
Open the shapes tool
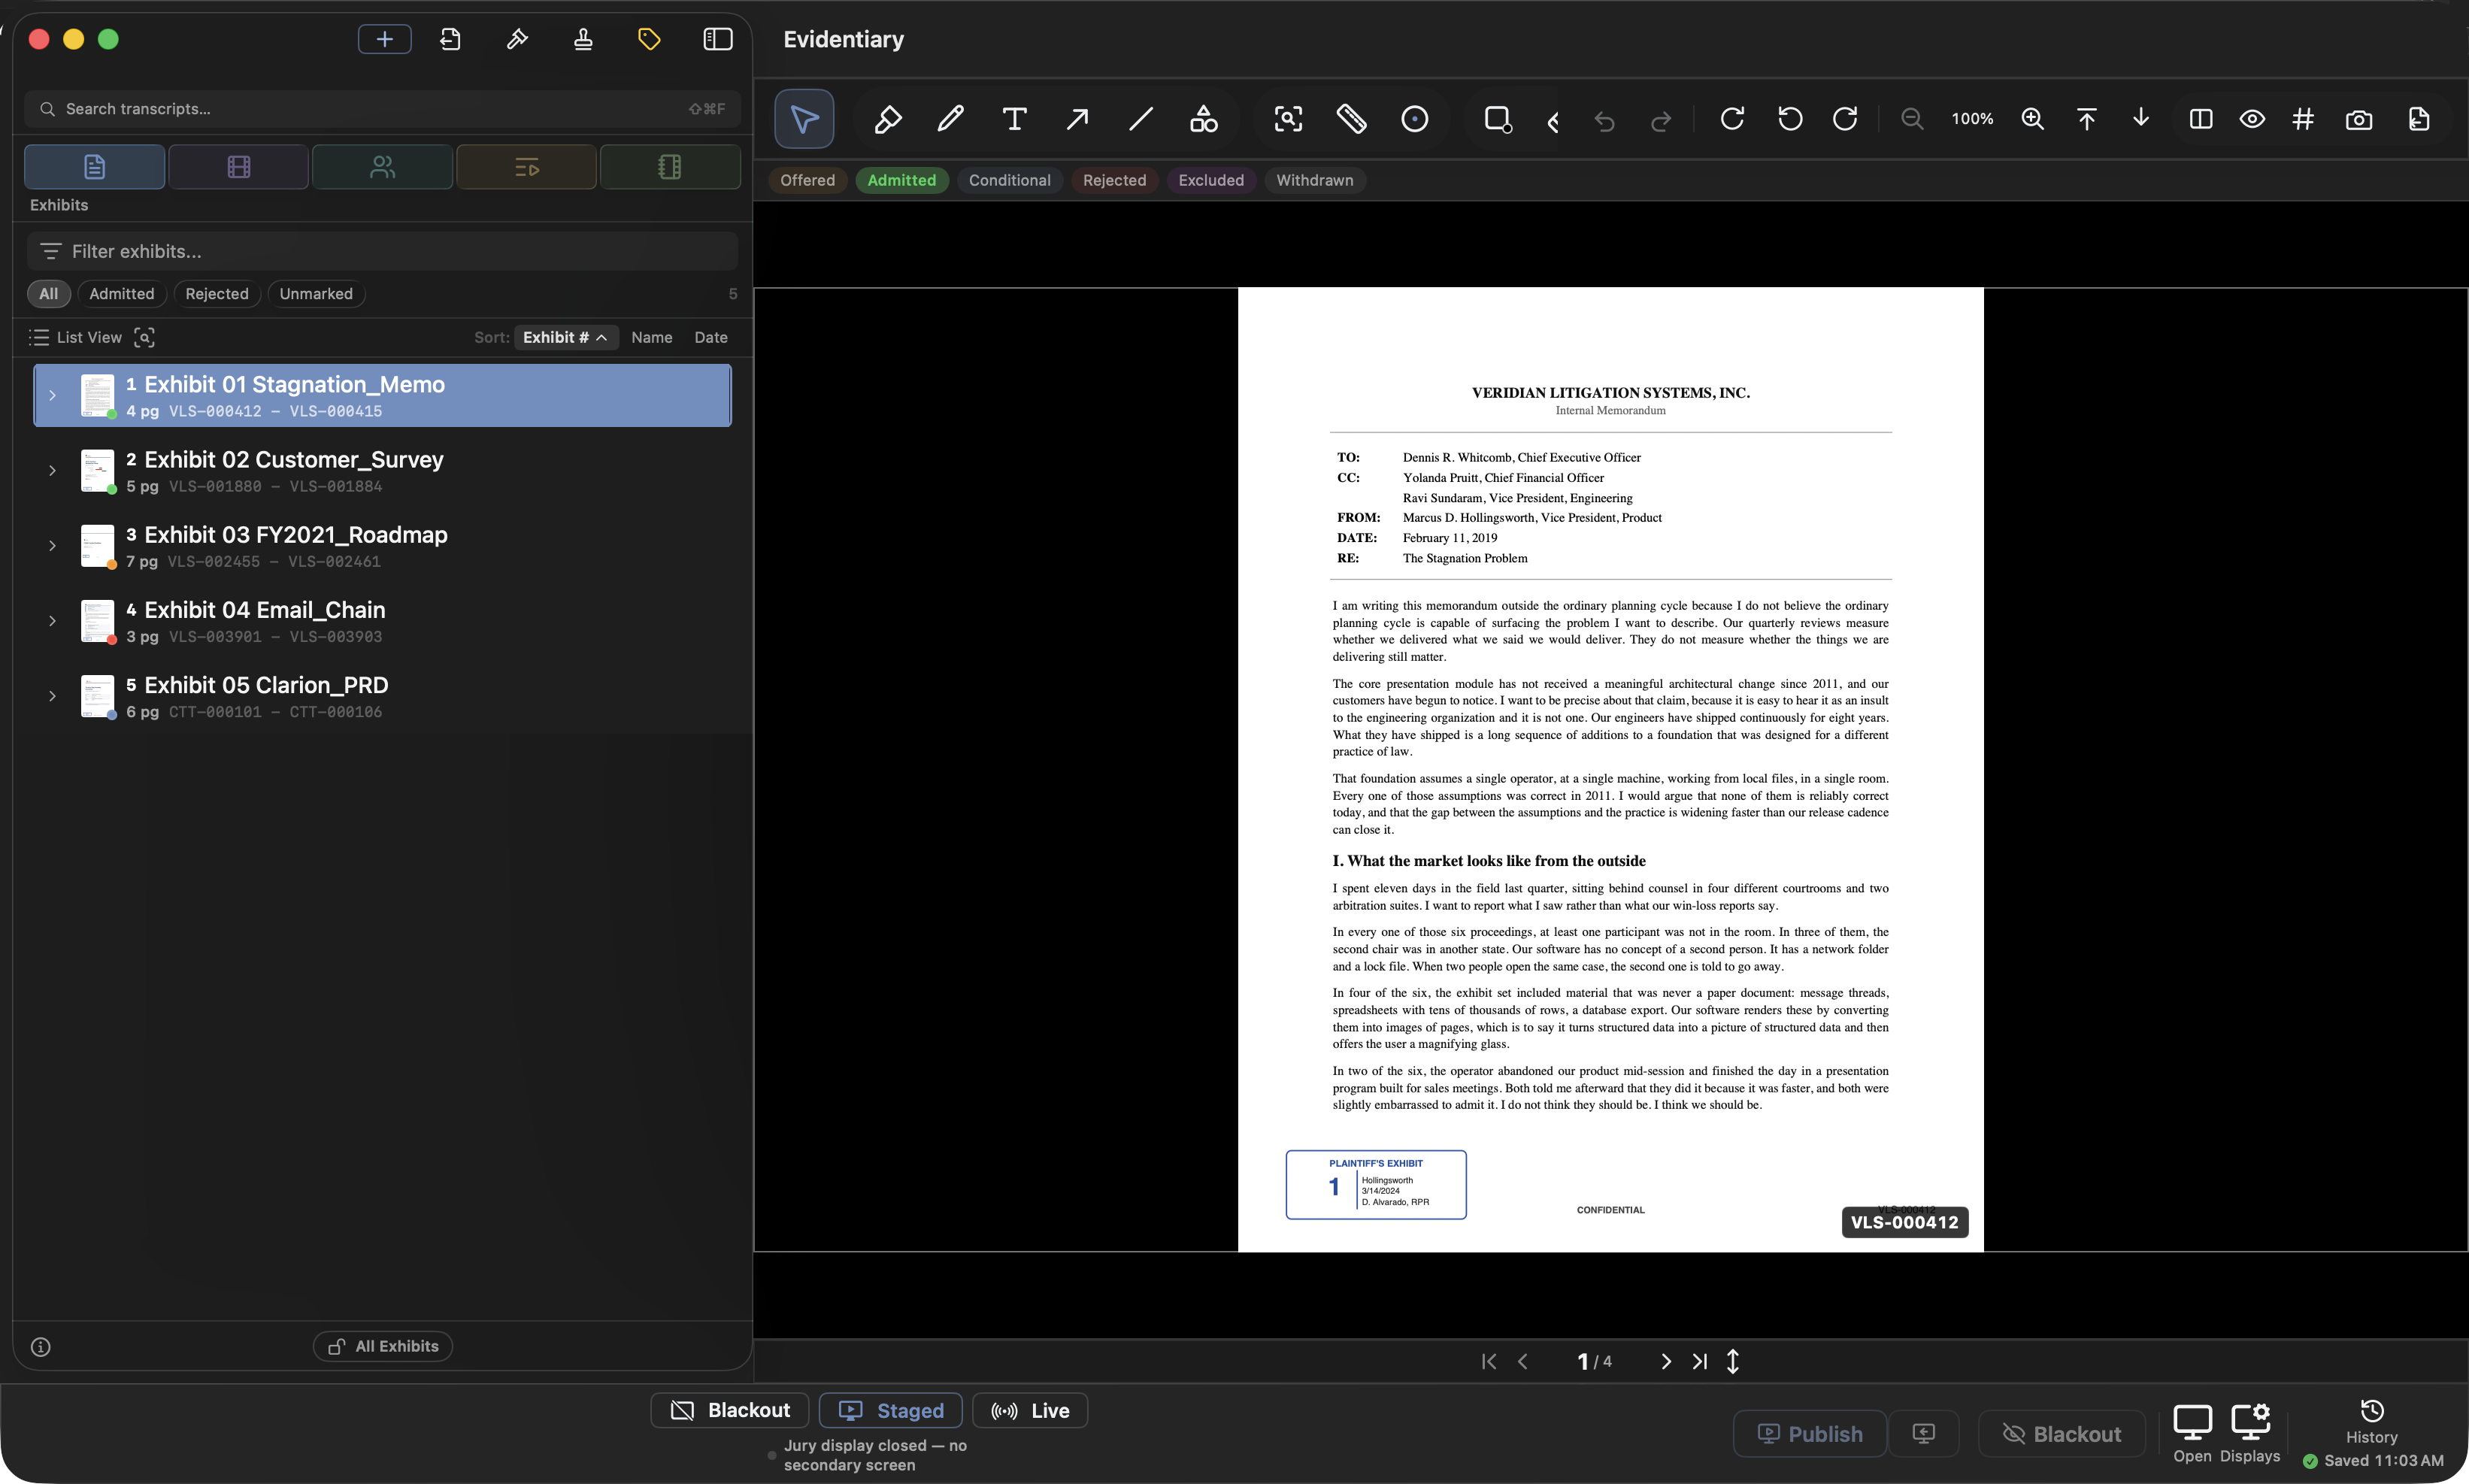[x=1204, y=119]
